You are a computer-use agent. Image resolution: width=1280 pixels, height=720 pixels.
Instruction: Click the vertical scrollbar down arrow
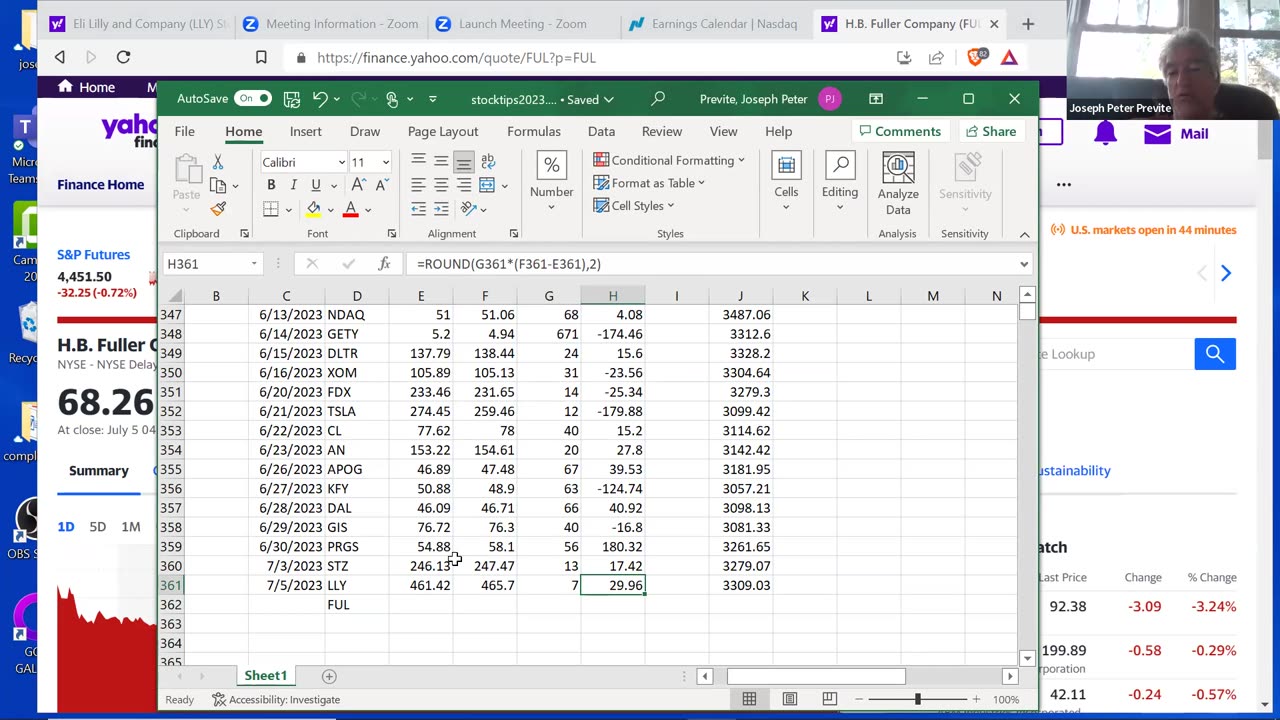click(1027, 658)
